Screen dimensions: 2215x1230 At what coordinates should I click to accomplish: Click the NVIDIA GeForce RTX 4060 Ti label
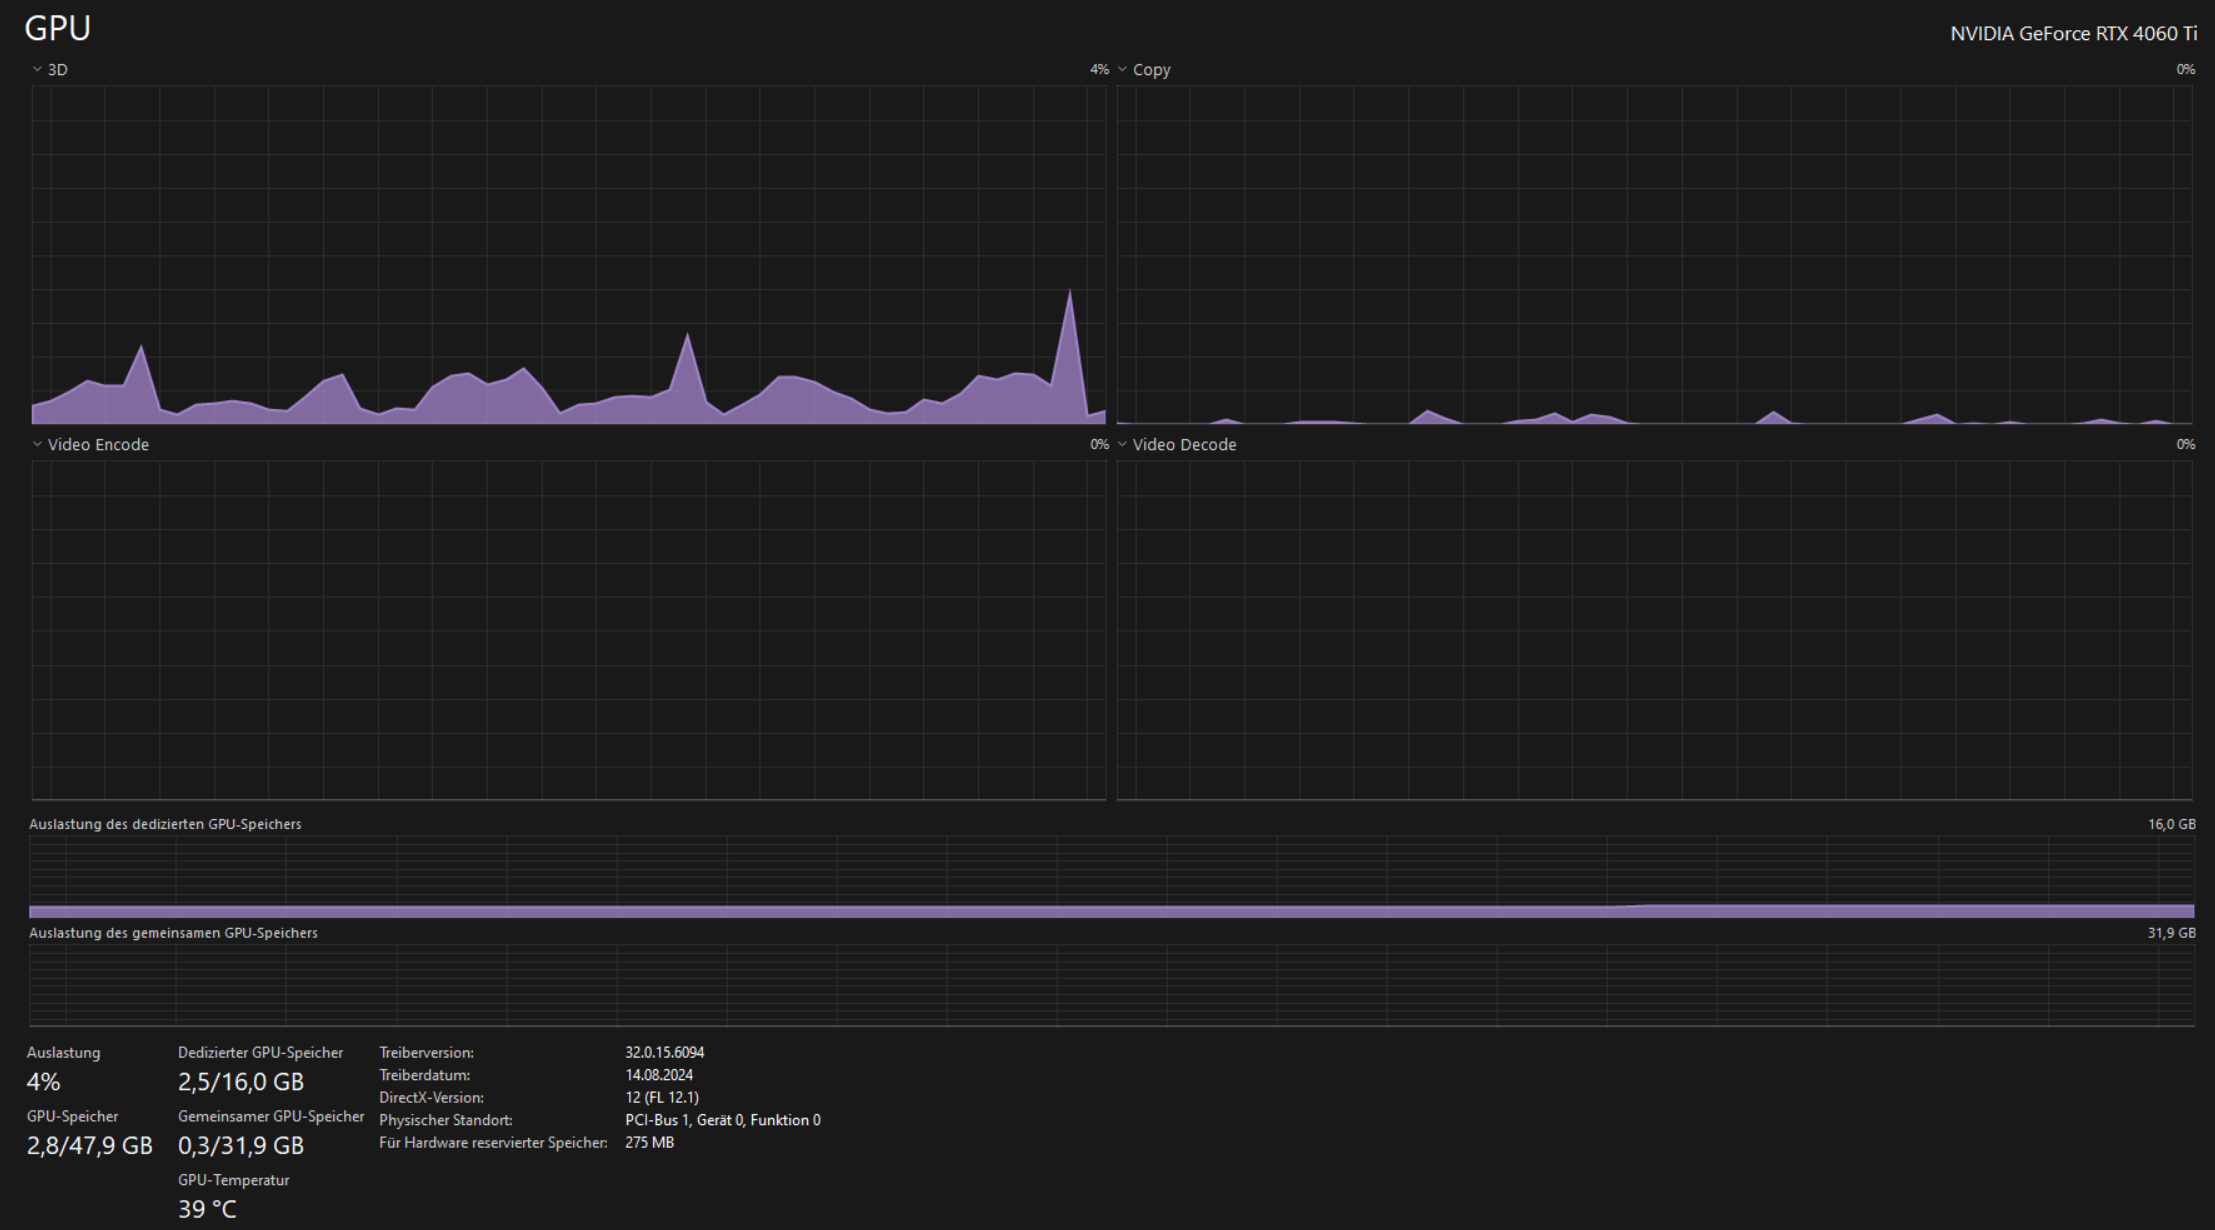click(2073, 34)
